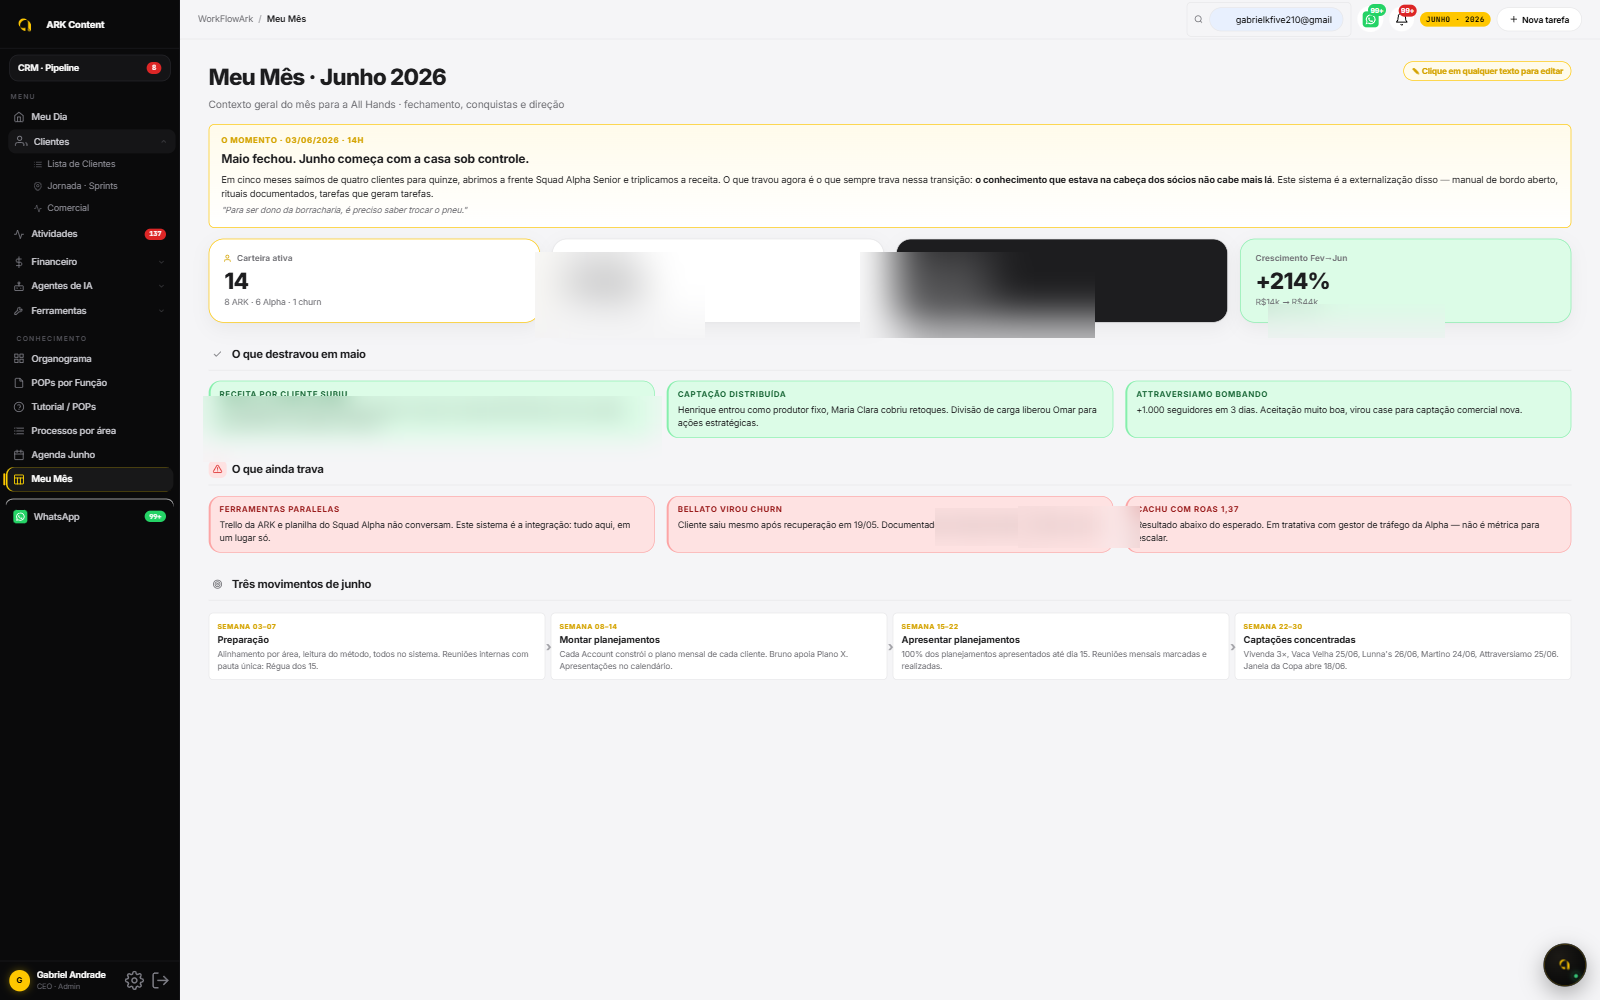
Task: Open the notifications bell
Action: (x=1402, y=19)
